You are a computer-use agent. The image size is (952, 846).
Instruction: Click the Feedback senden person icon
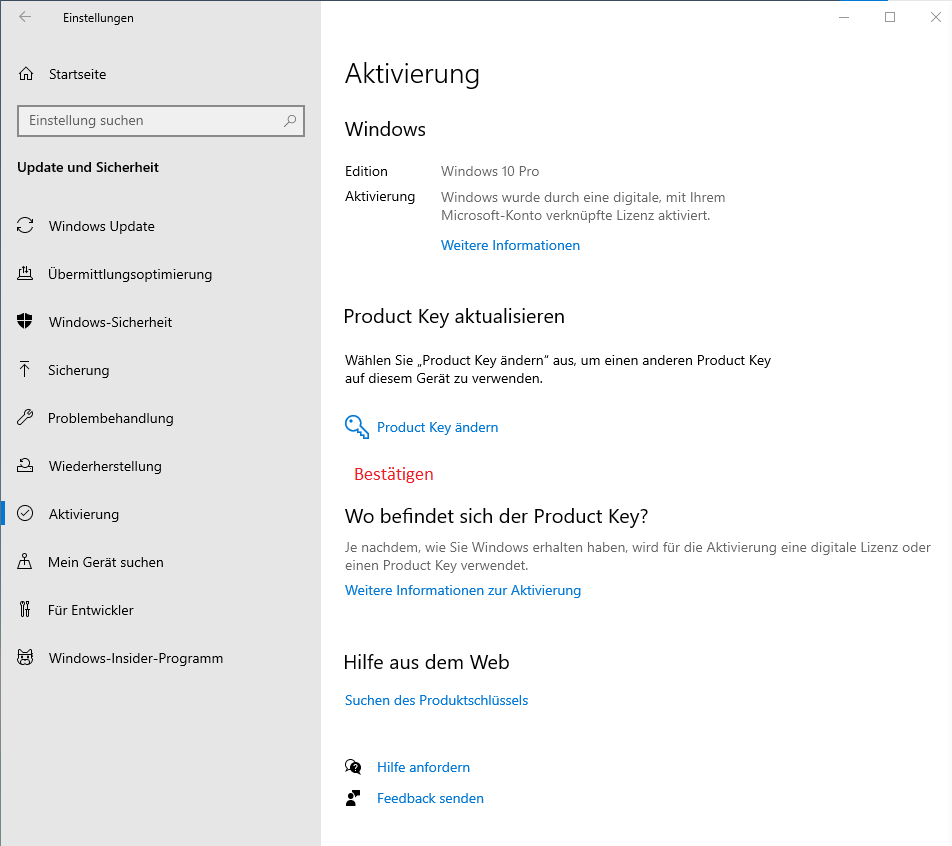click(353, 798)
